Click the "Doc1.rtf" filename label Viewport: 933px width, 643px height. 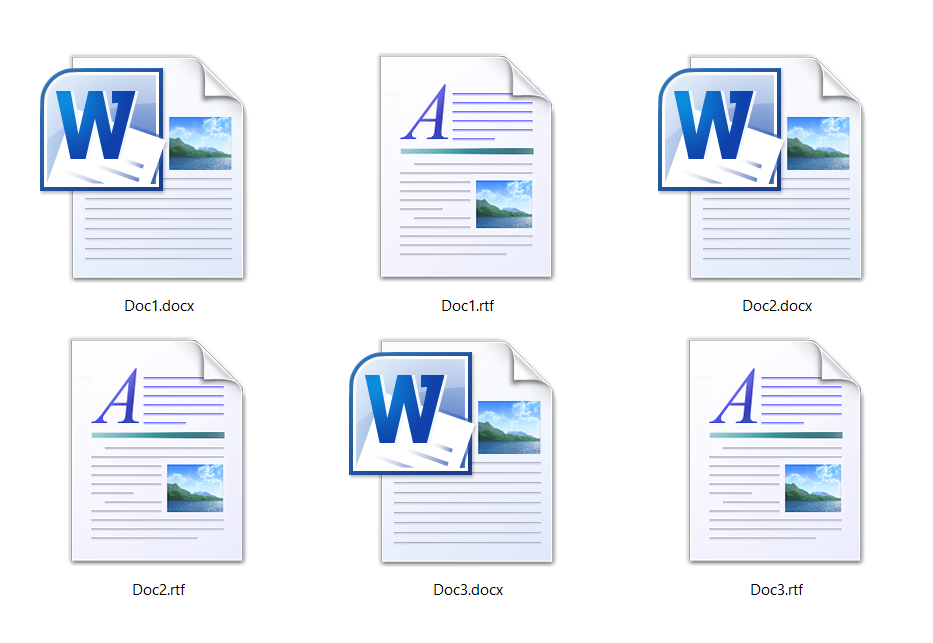[467, 306]
